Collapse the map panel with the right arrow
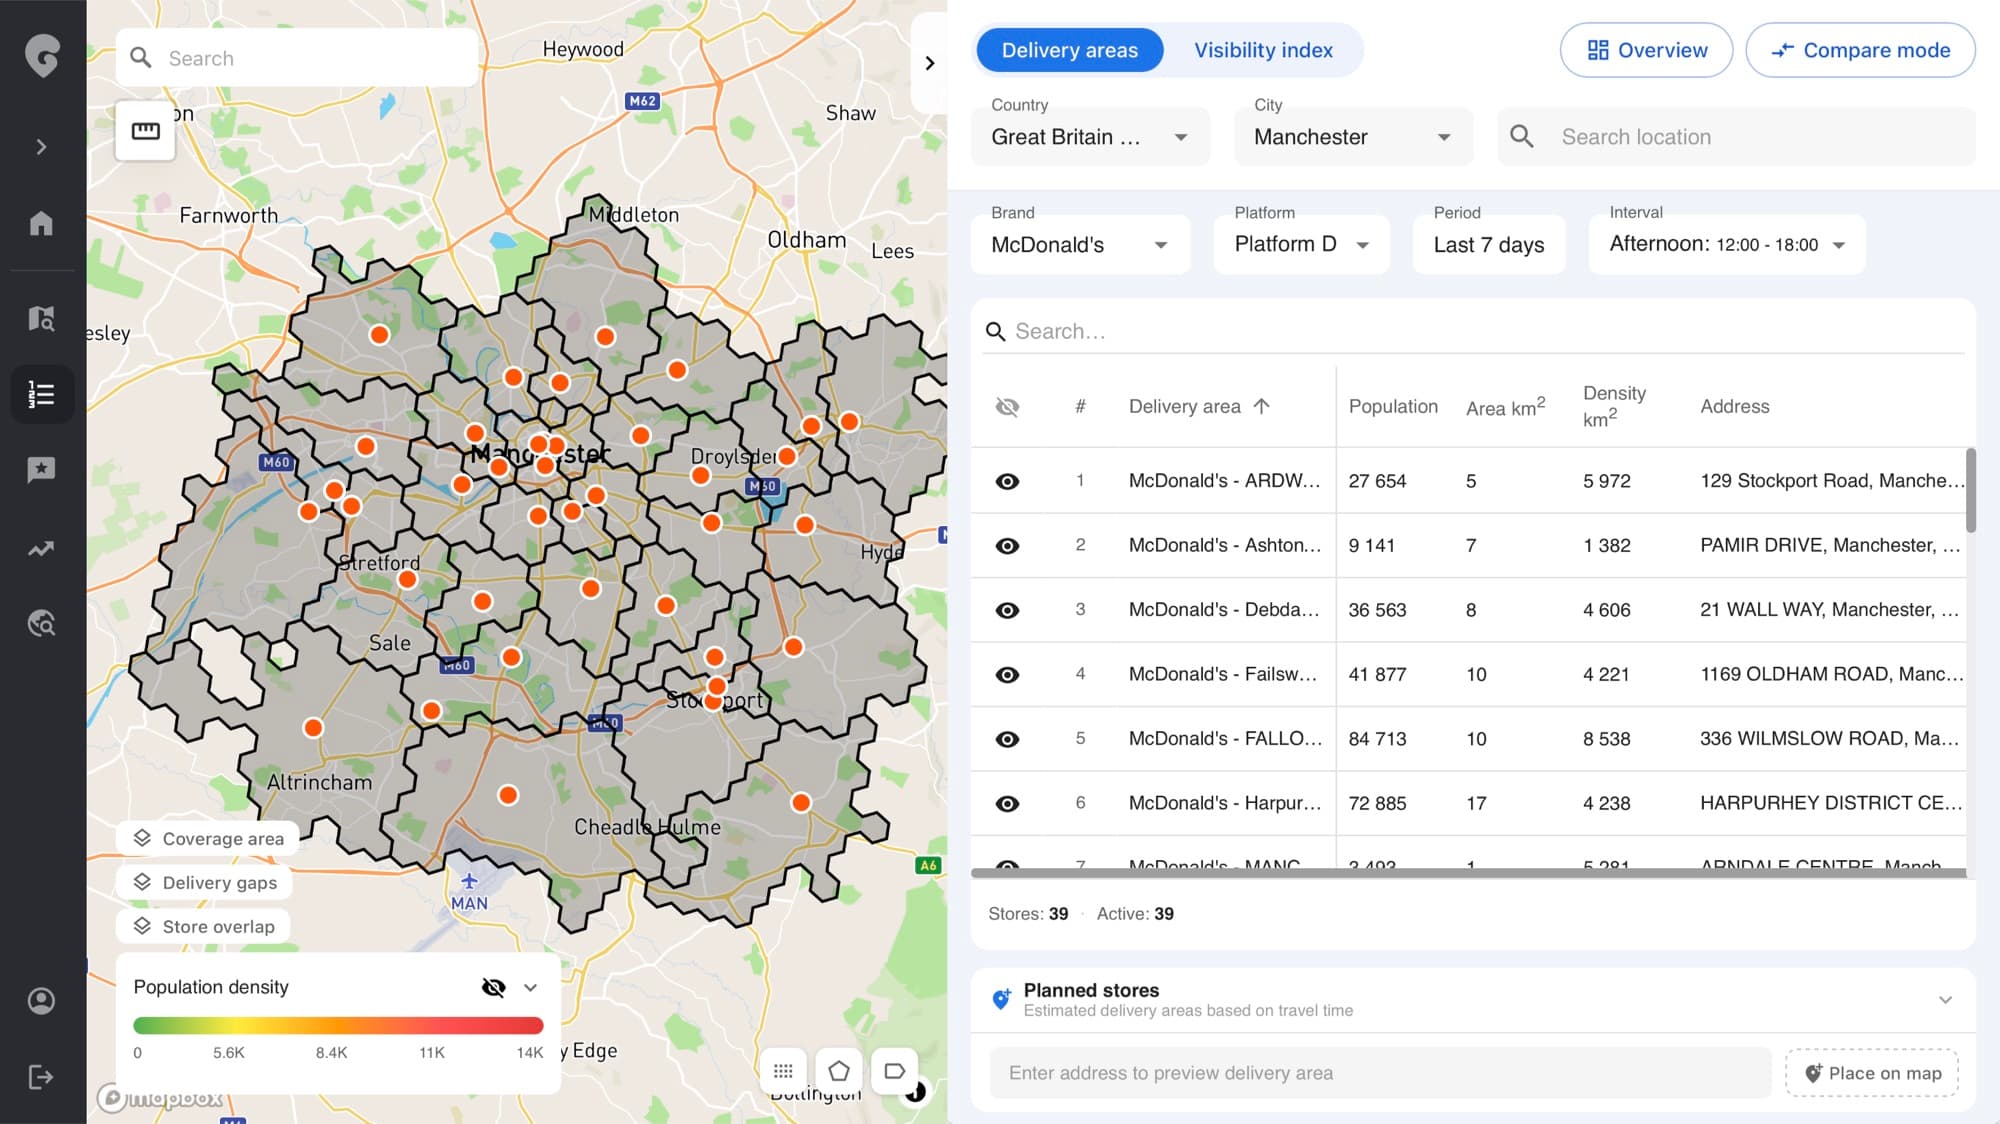 pos(930,63)
